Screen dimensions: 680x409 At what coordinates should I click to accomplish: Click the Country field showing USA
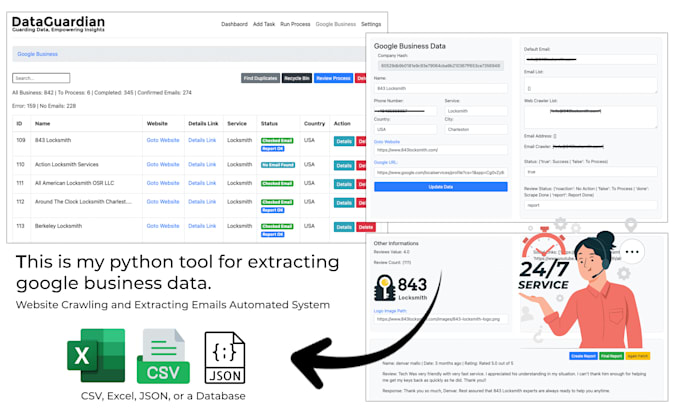point(405,129)
